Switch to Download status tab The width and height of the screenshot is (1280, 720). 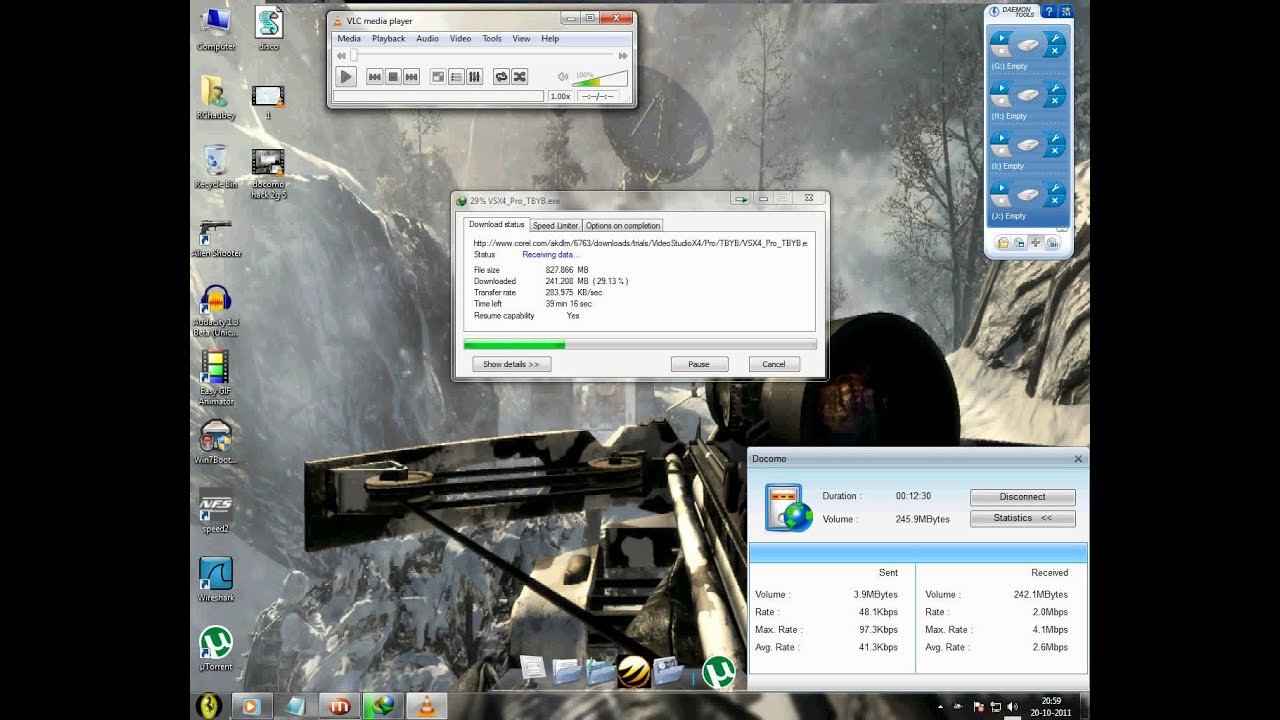[497, 225]
